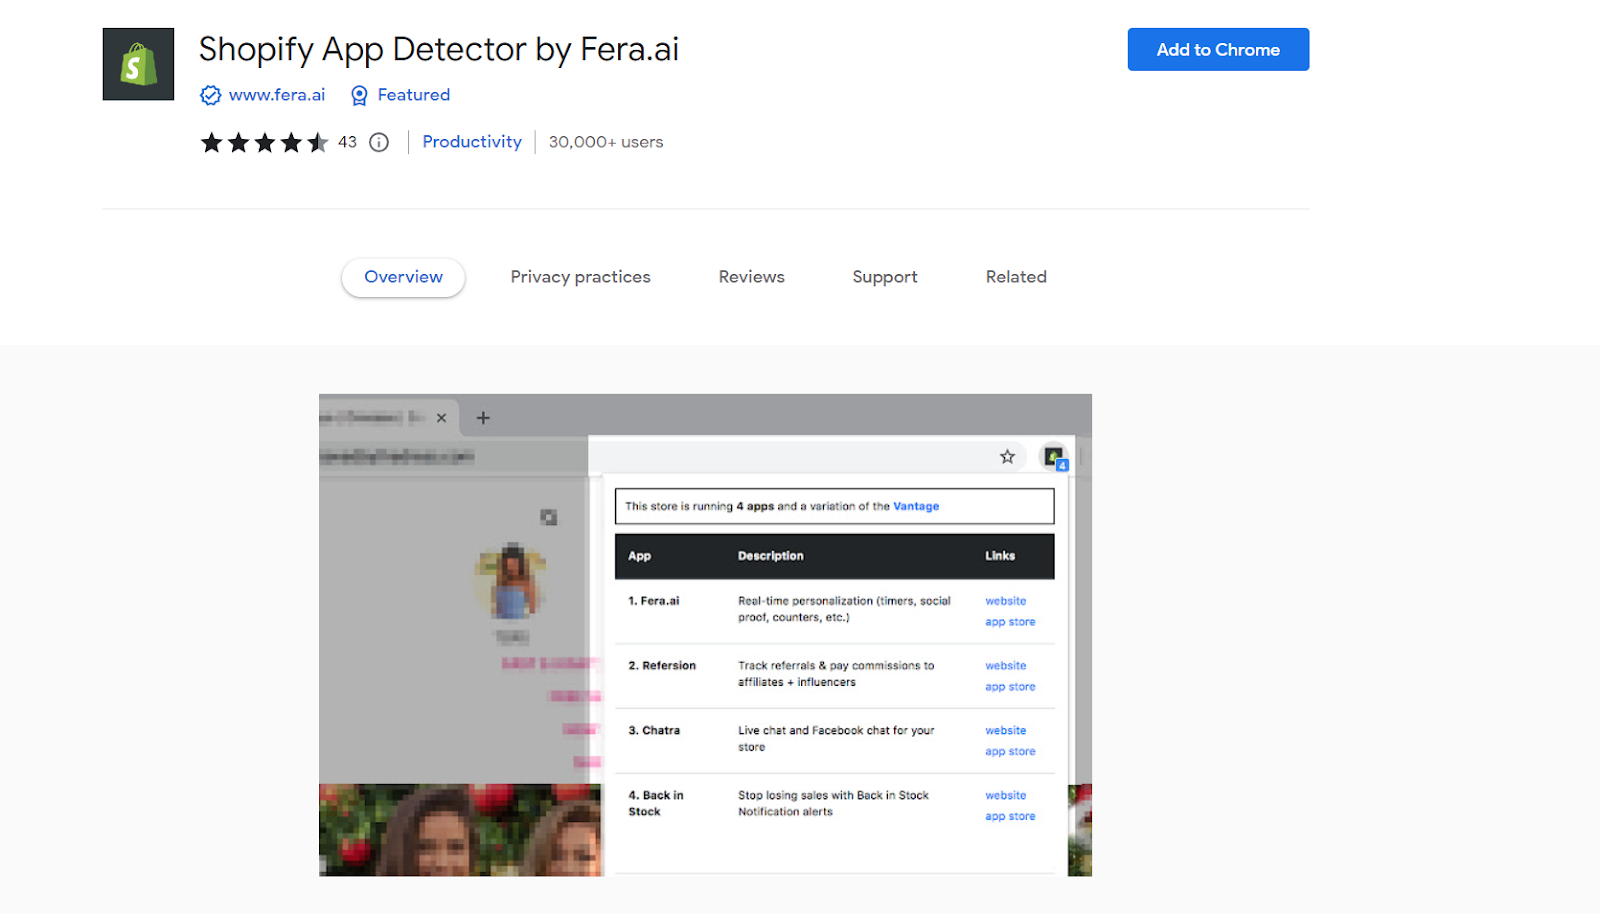Show the Related tab
The image size is (1600, 914).
tap(1016, 277)
